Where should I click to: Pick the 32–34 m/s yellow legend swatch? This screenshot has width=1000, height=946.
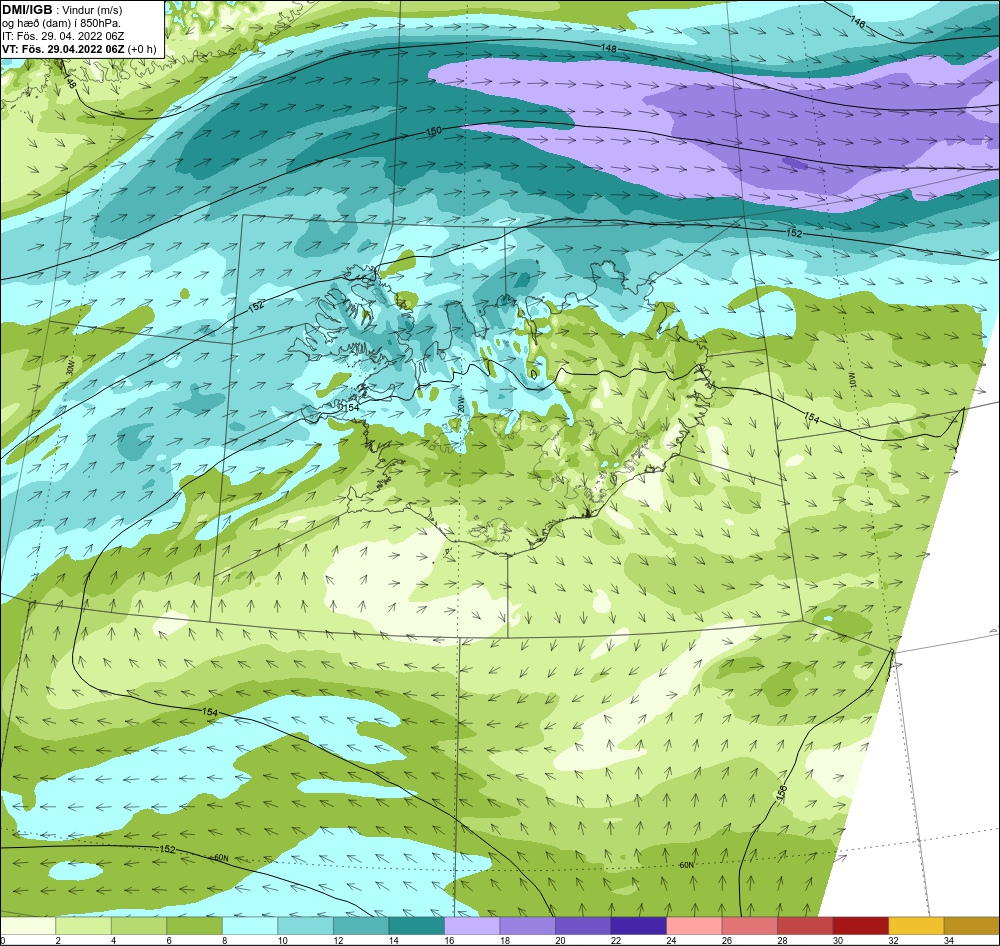point(916,925)
